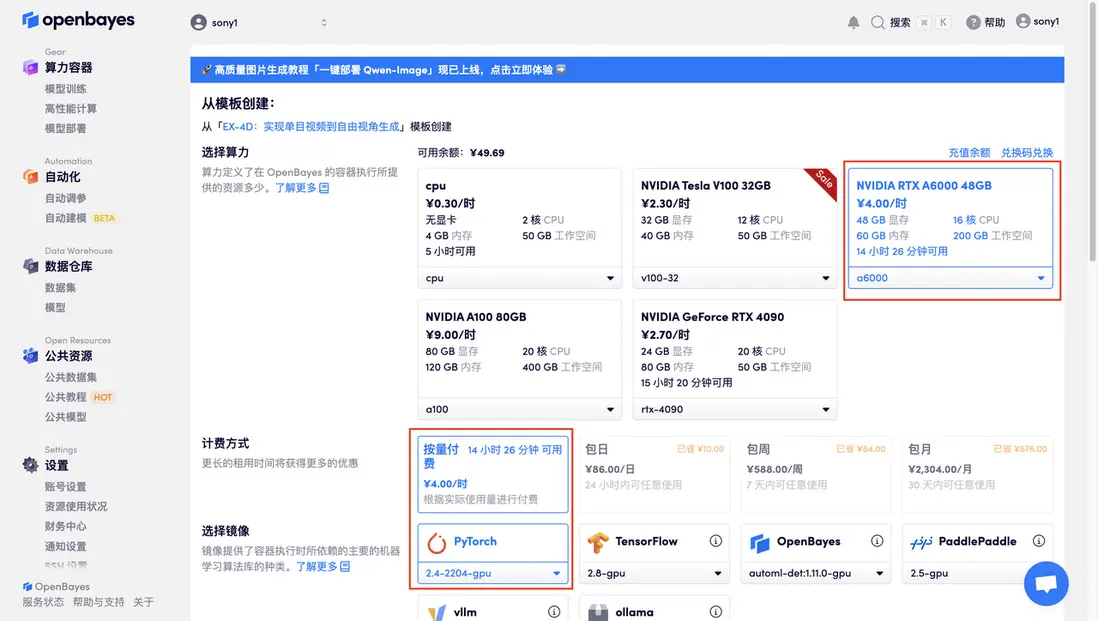This screenshot has width=1098, height=621.
Task: Click the OpenBayes image logo icon
Action: (x=760, y=543)
